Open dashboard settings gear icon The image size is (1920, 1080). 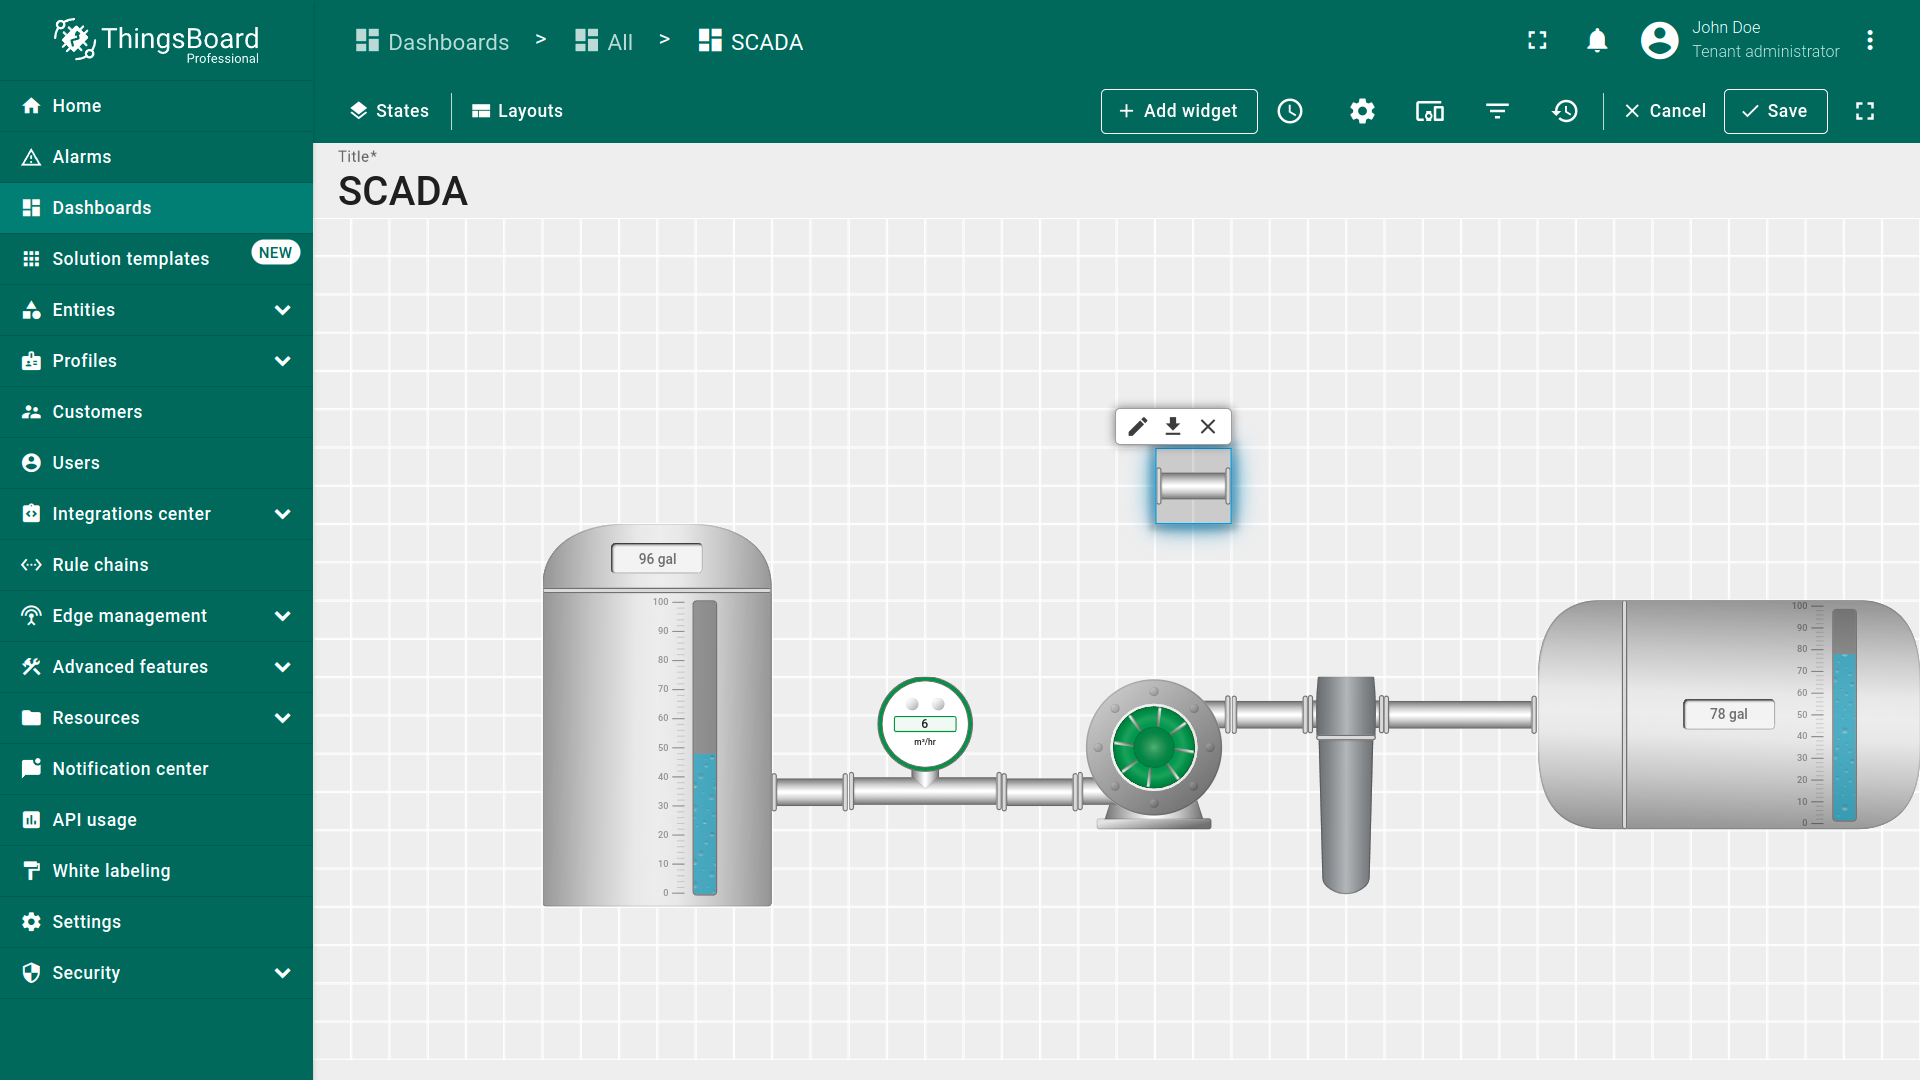(1362, 111)
